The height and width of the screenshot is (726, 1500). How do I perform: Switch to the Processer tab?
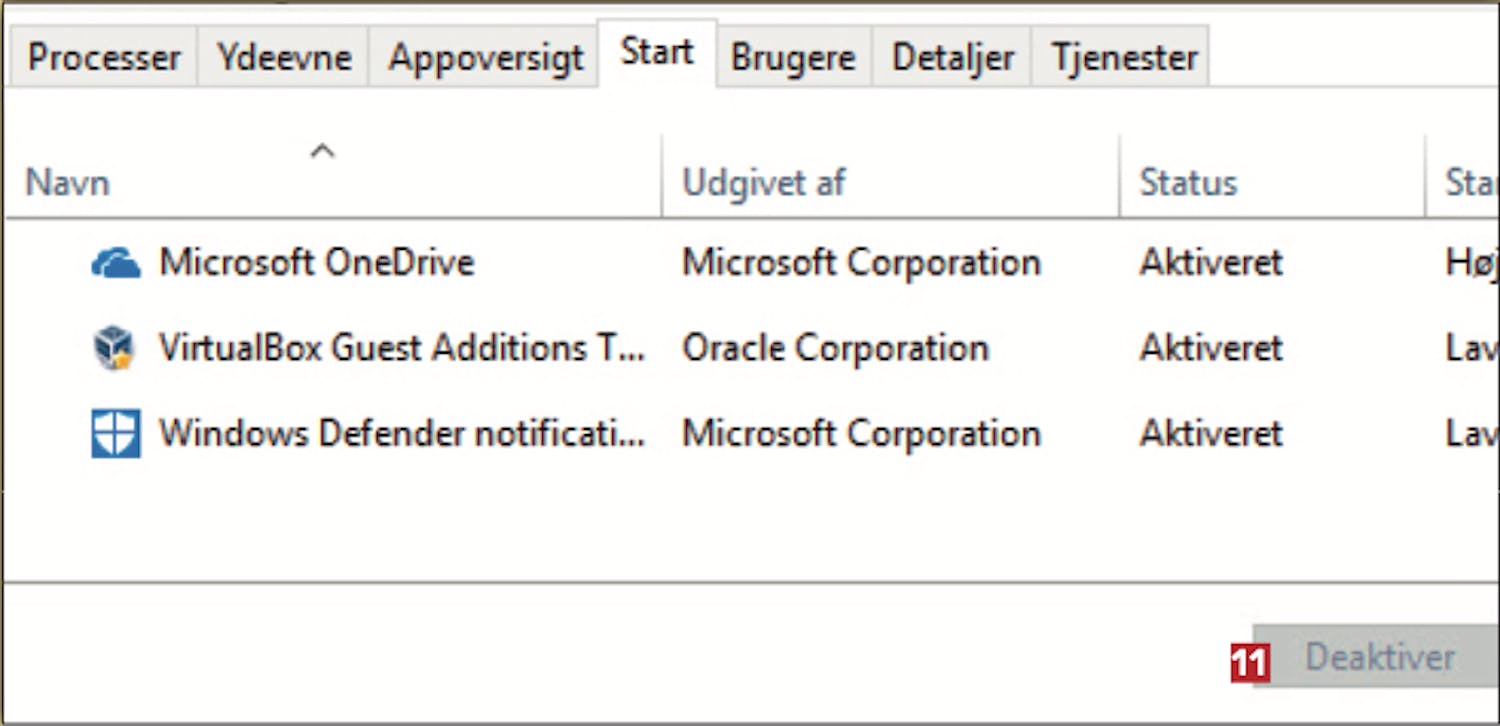[x=104, y=57]
